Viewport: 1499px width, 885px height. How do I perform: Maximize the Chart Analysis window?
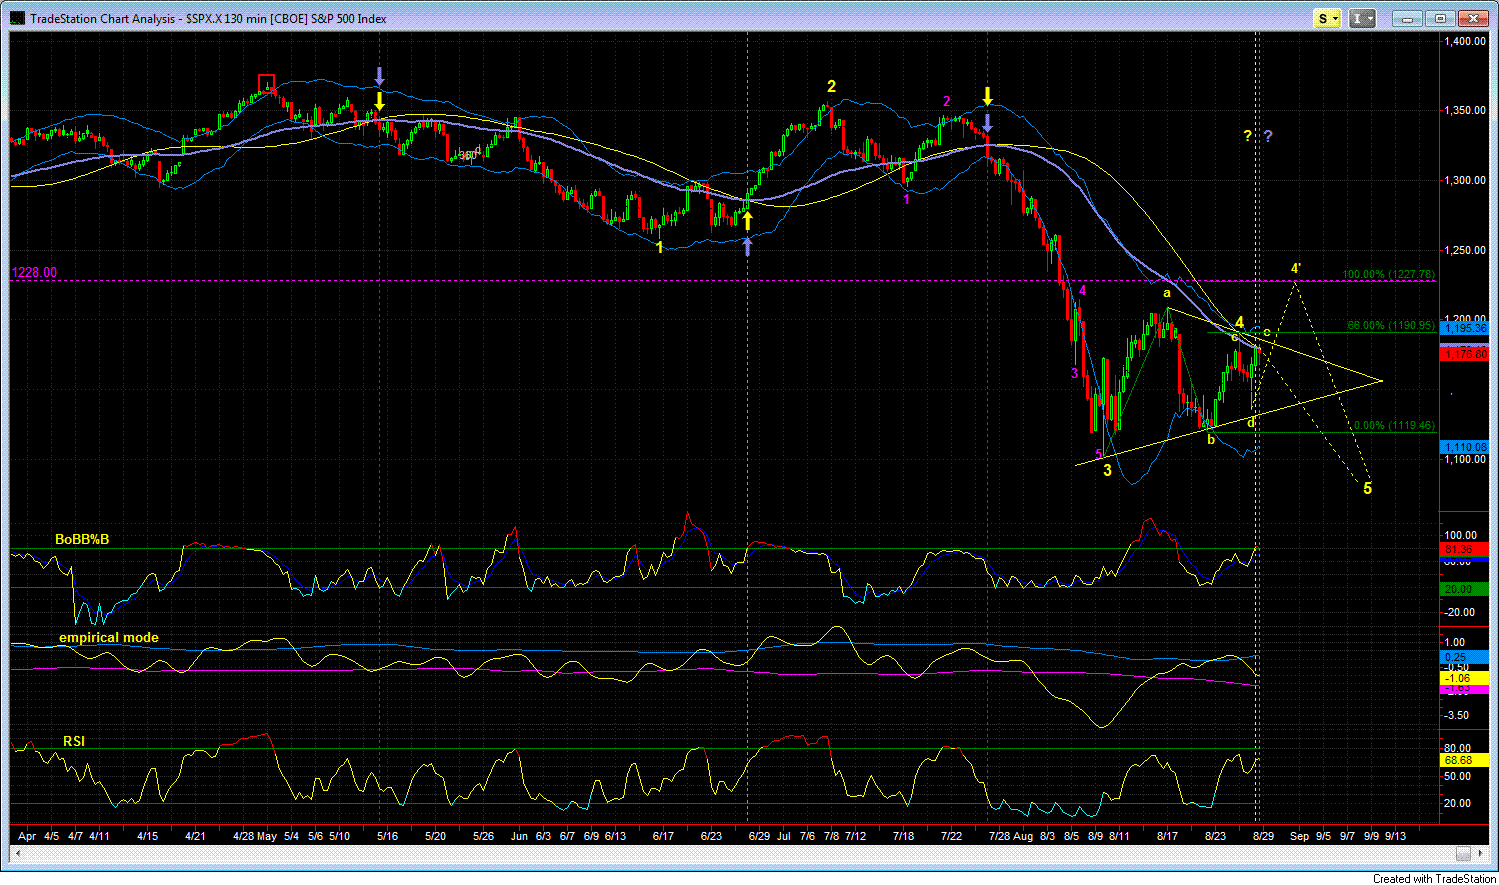1440,18
